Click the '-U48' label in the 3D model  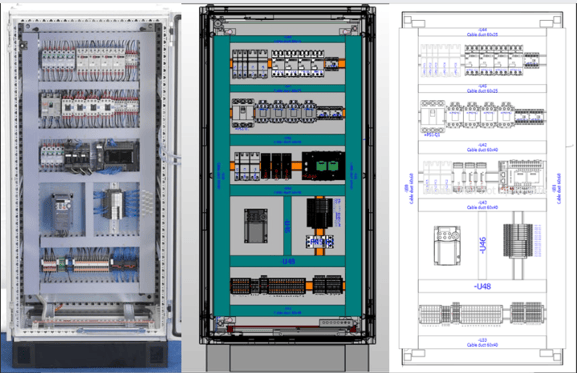point(287,262)
